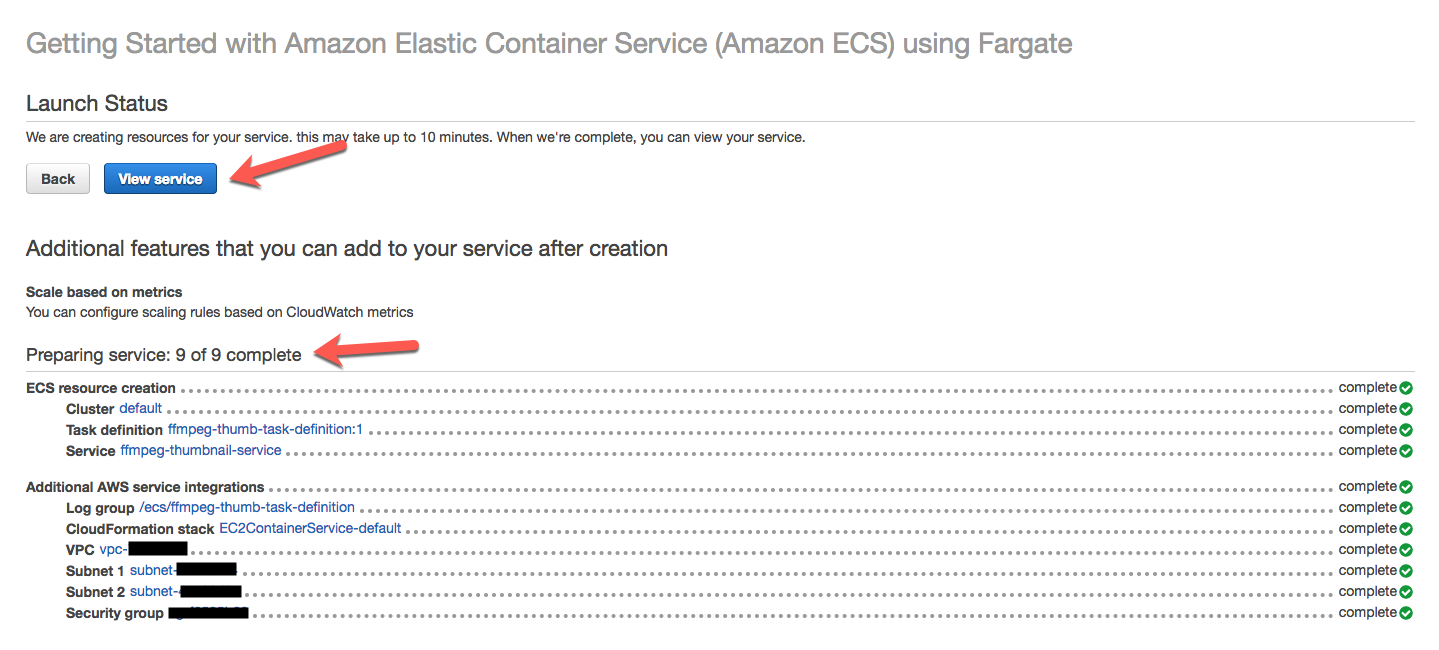This screenshot has height=650, width=1439.
Task: Click the Service row complete check icon
Action: click(1406, 451)
